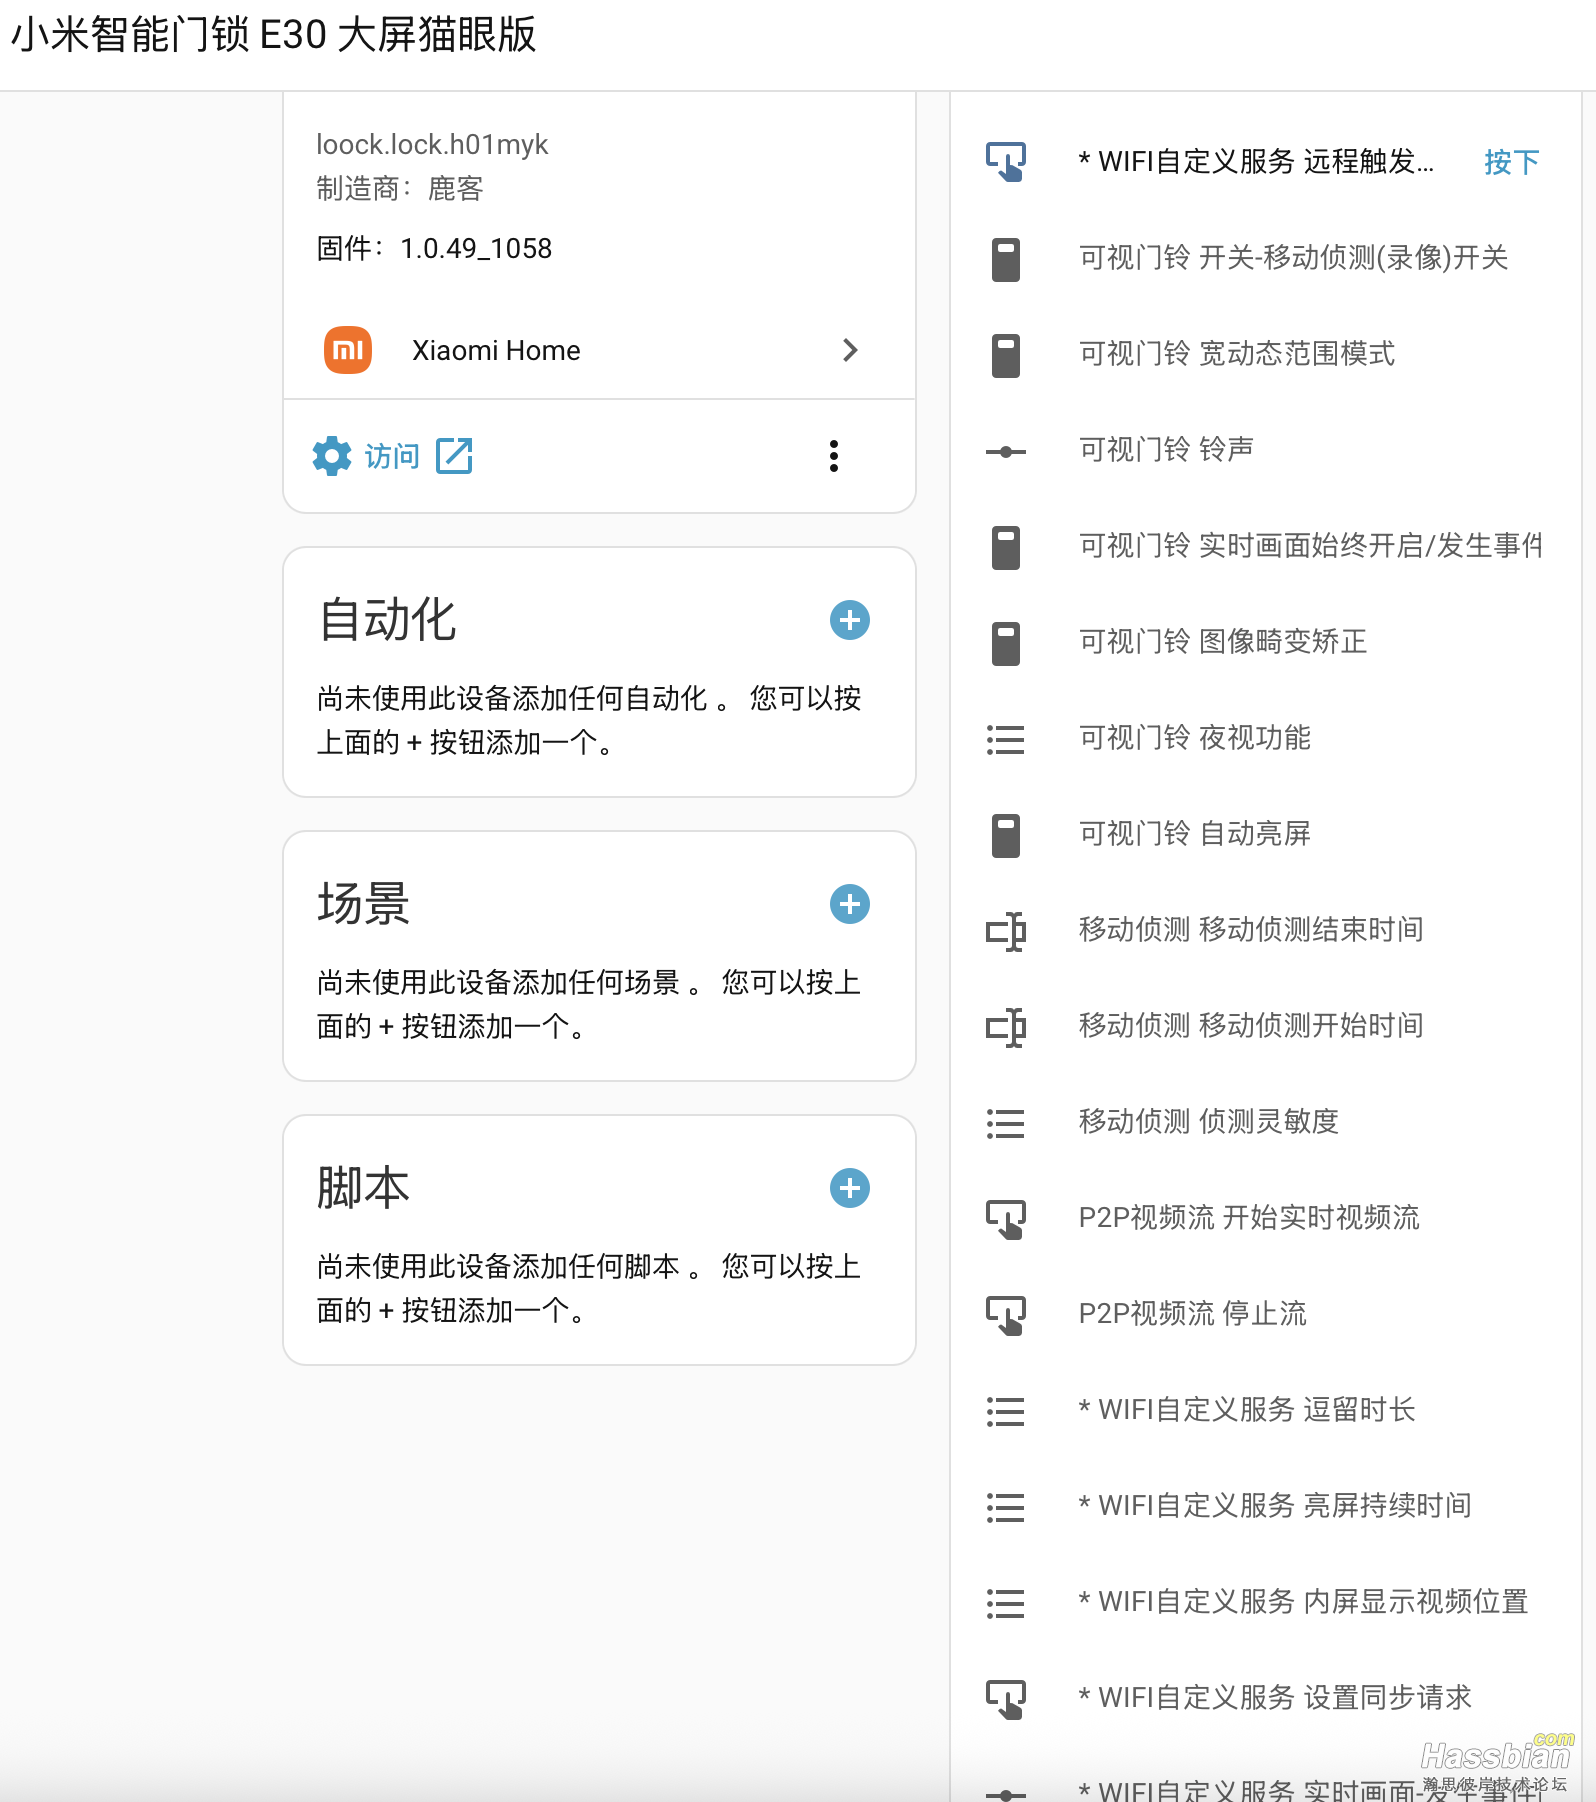The height and width of the screenshot is (1802, 1596).
Task: Click the settings gear next to 访问
Action: pyautogui.click(x=332, y=456)
